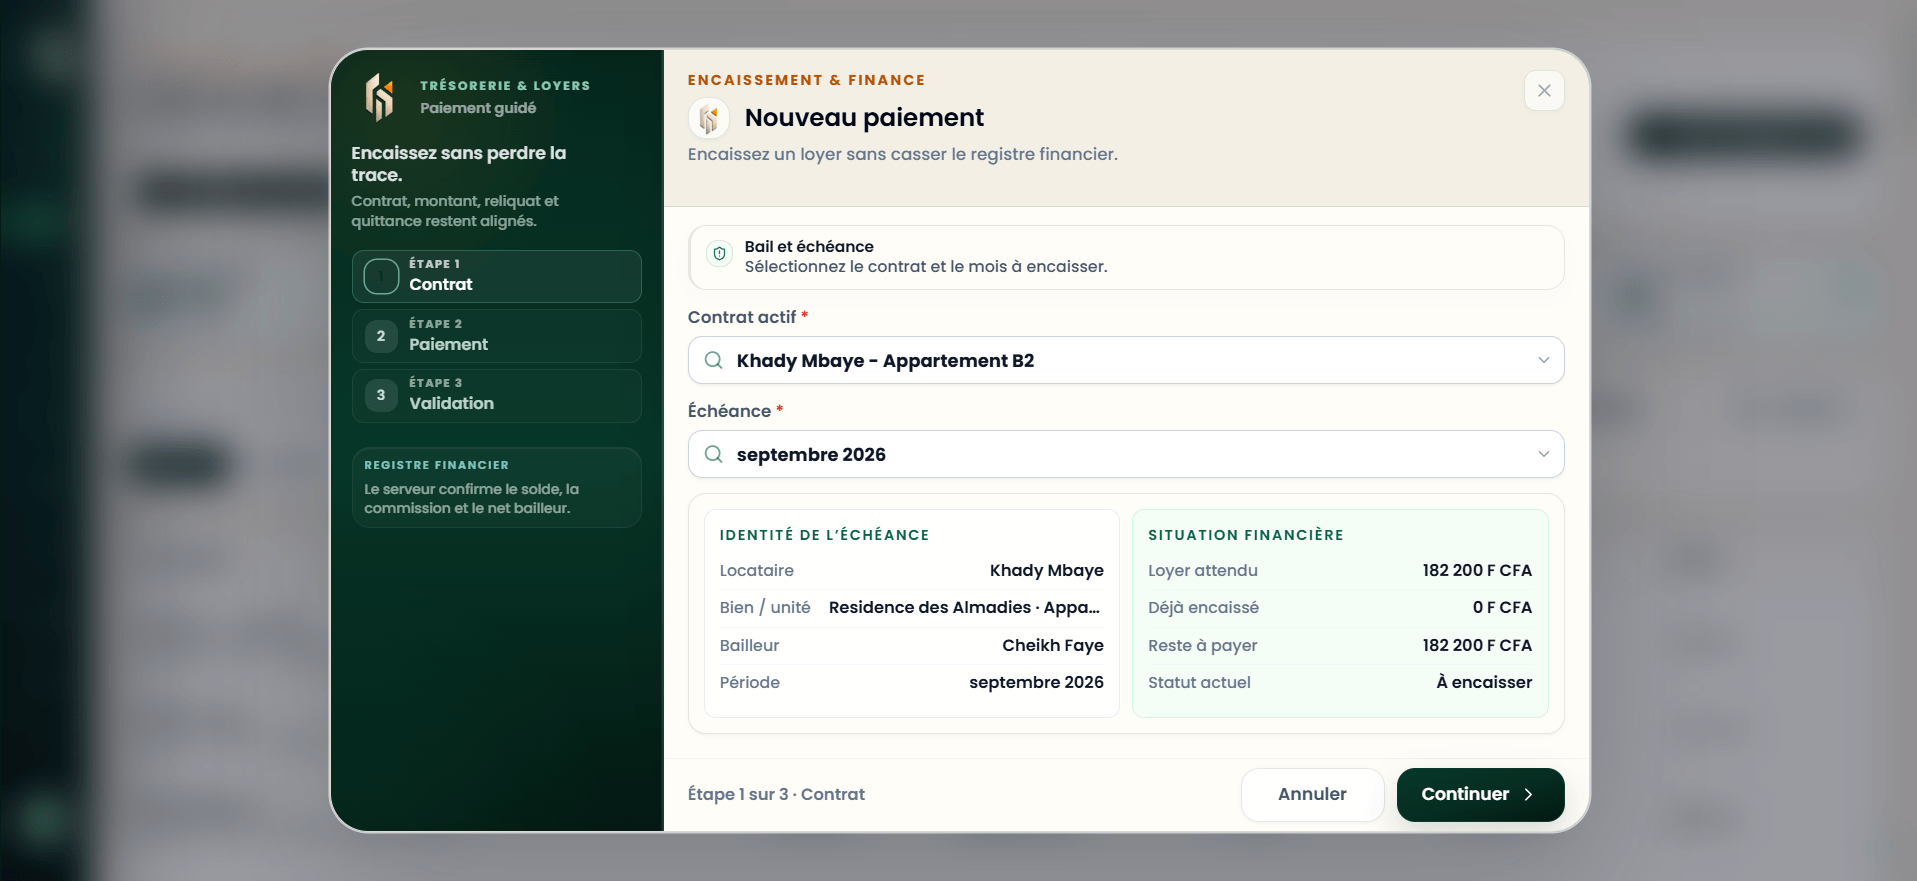Screen dimensions: 1917x881
Task: Click the Étape 1 step number circle
Action: point(381,276)
